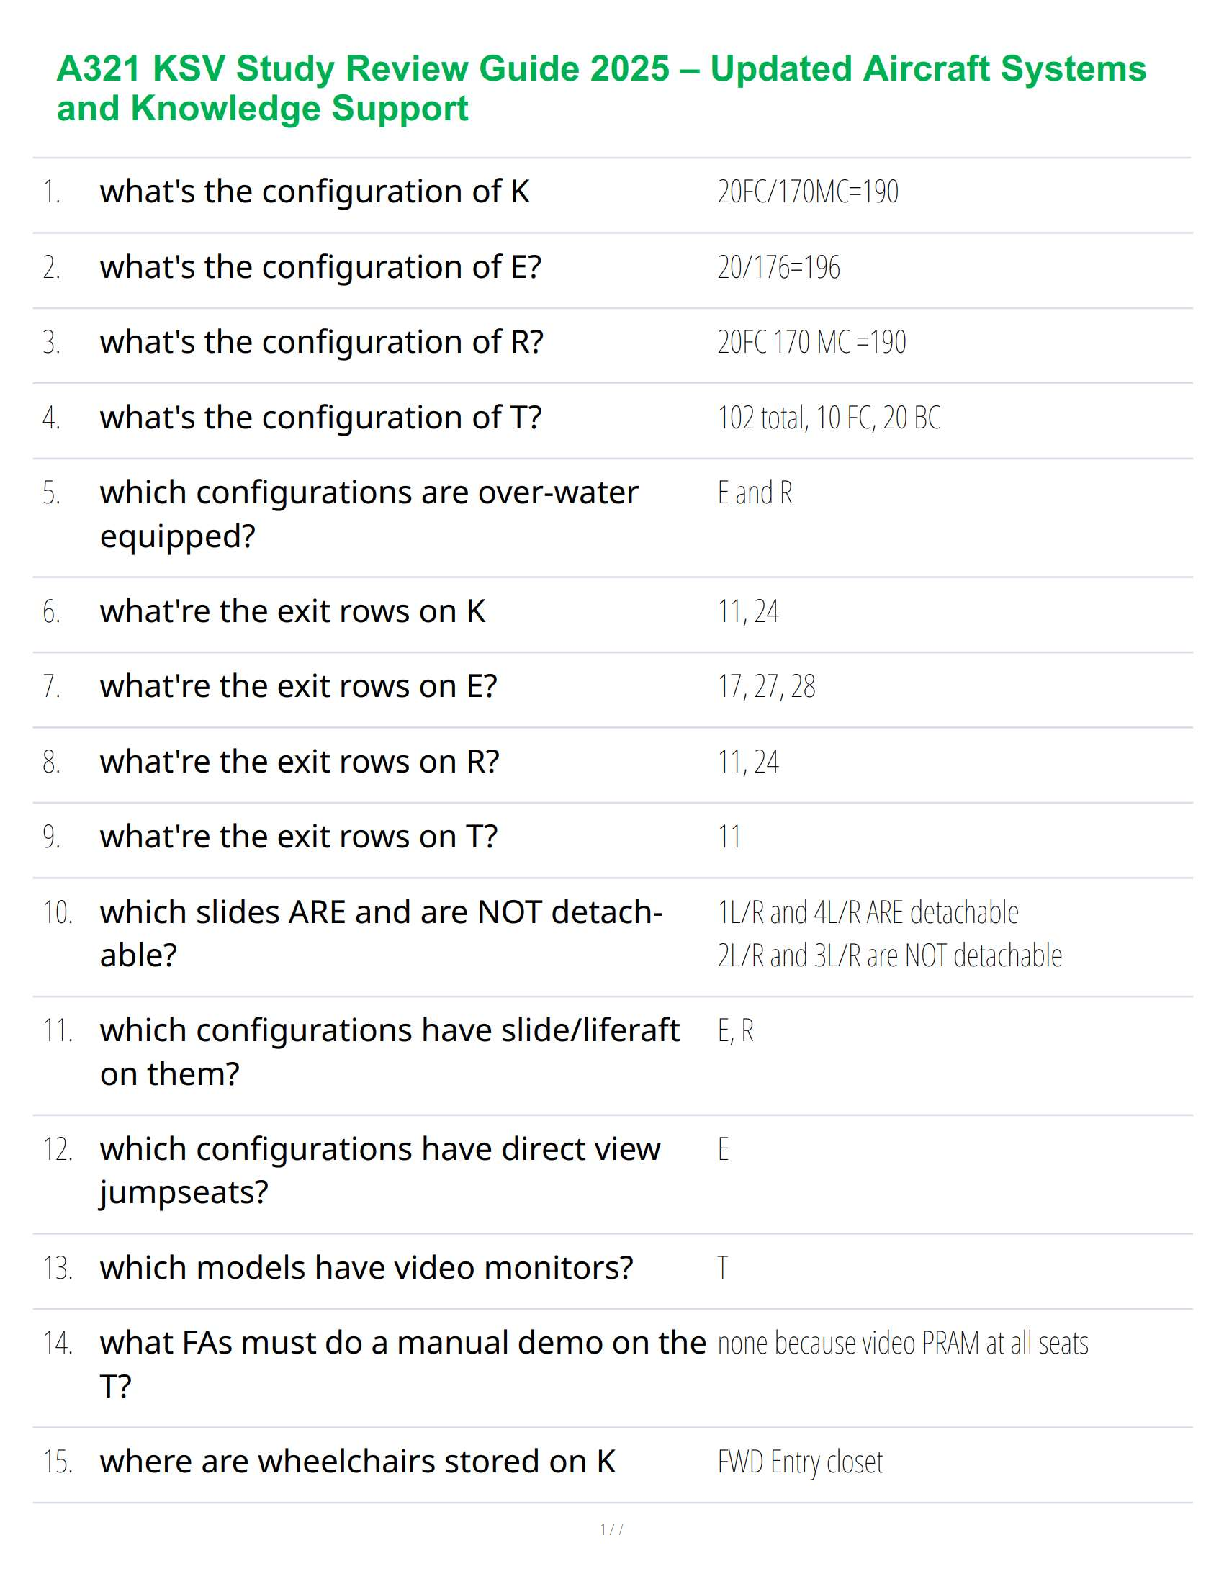Select the answer "none because video PRAM at all seats"

pyautogui.click(x=902, y=1343)
